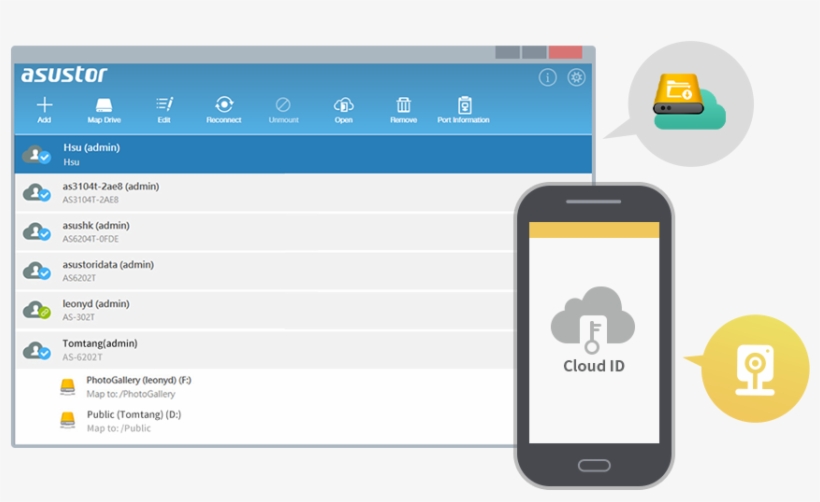Close the window with the red button
Image resolution: width=820 pixels, height=502 pixels.
(x=565, y=52)
